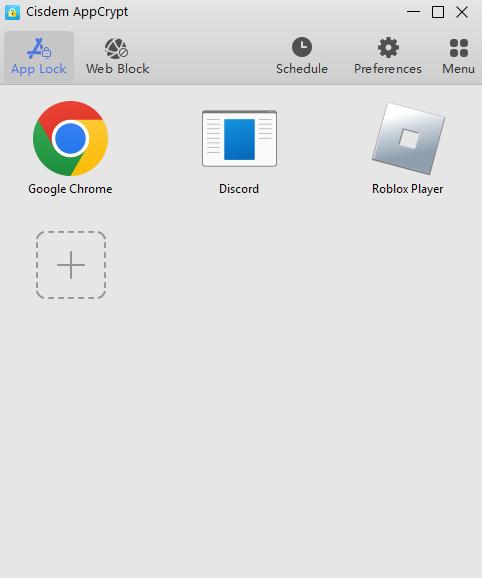
Task: Click the Schedule text label
Action: [x=302, y=69]
